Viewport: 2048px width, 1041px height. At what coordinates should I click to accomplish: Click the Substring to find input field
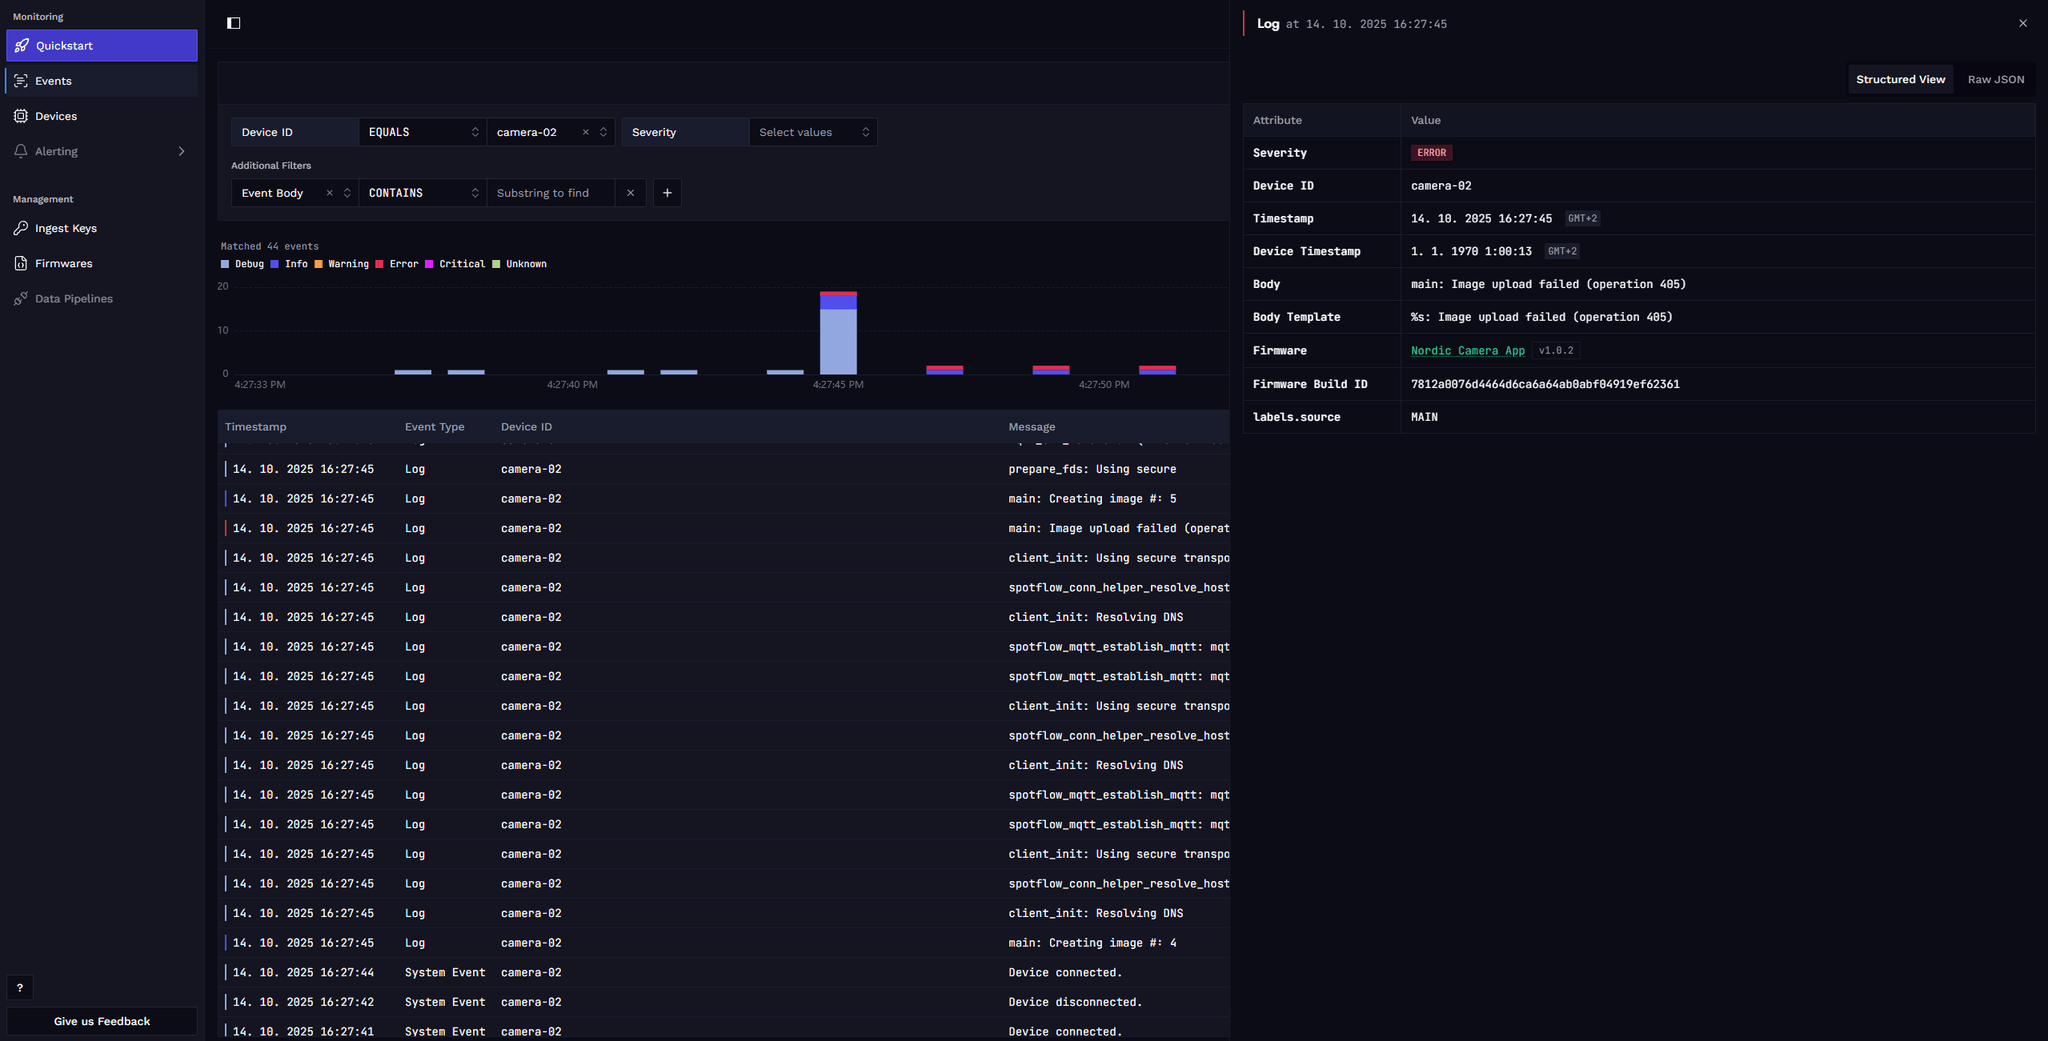(548, 192)
